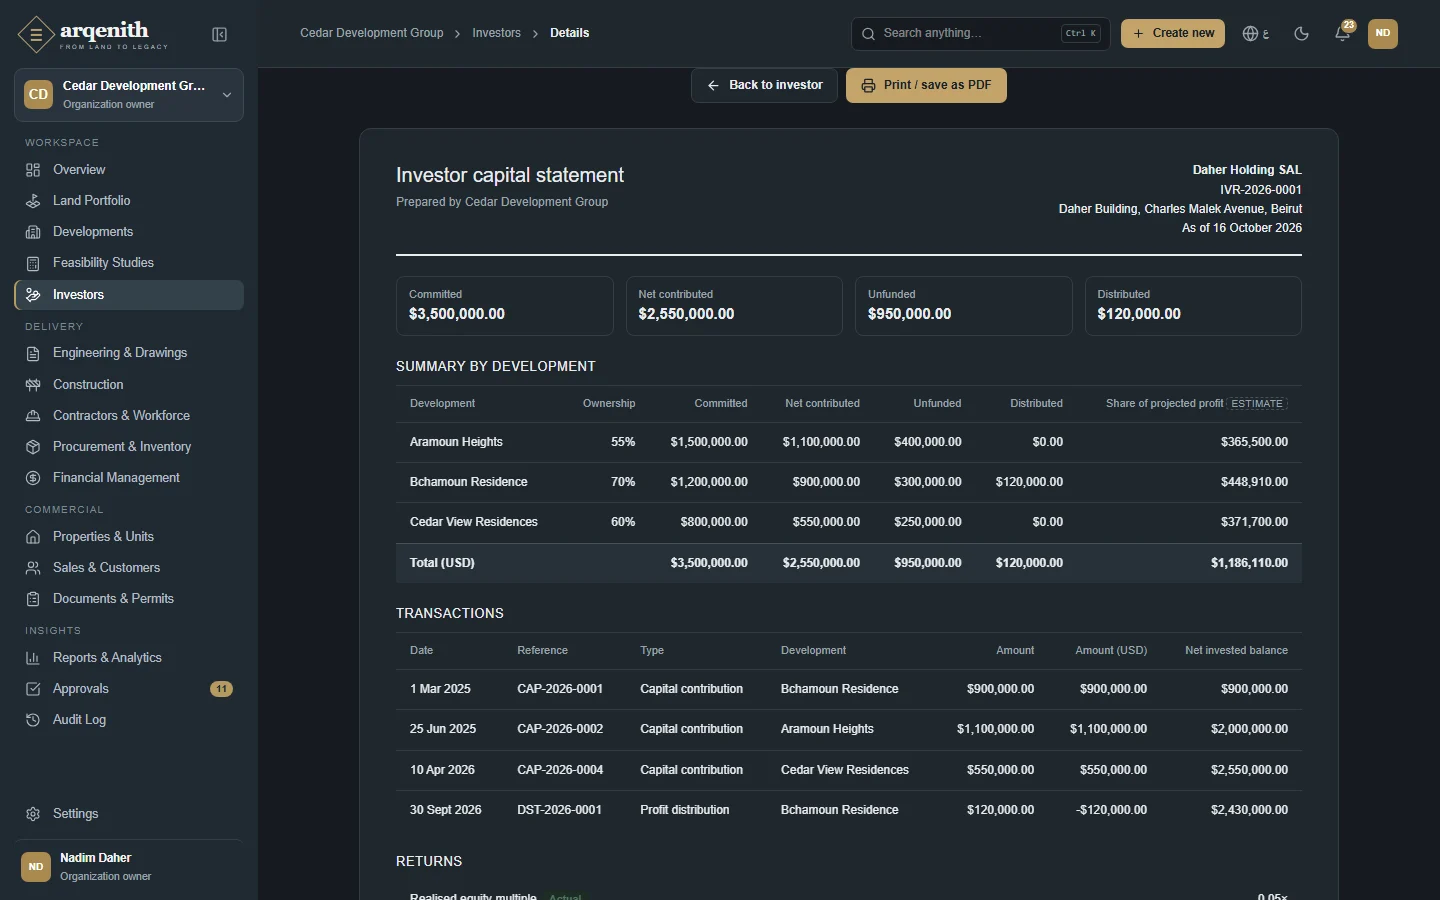Toggle dark mode moon icon
This screenshot has height=900, width=1440.
pos(1301,33)
